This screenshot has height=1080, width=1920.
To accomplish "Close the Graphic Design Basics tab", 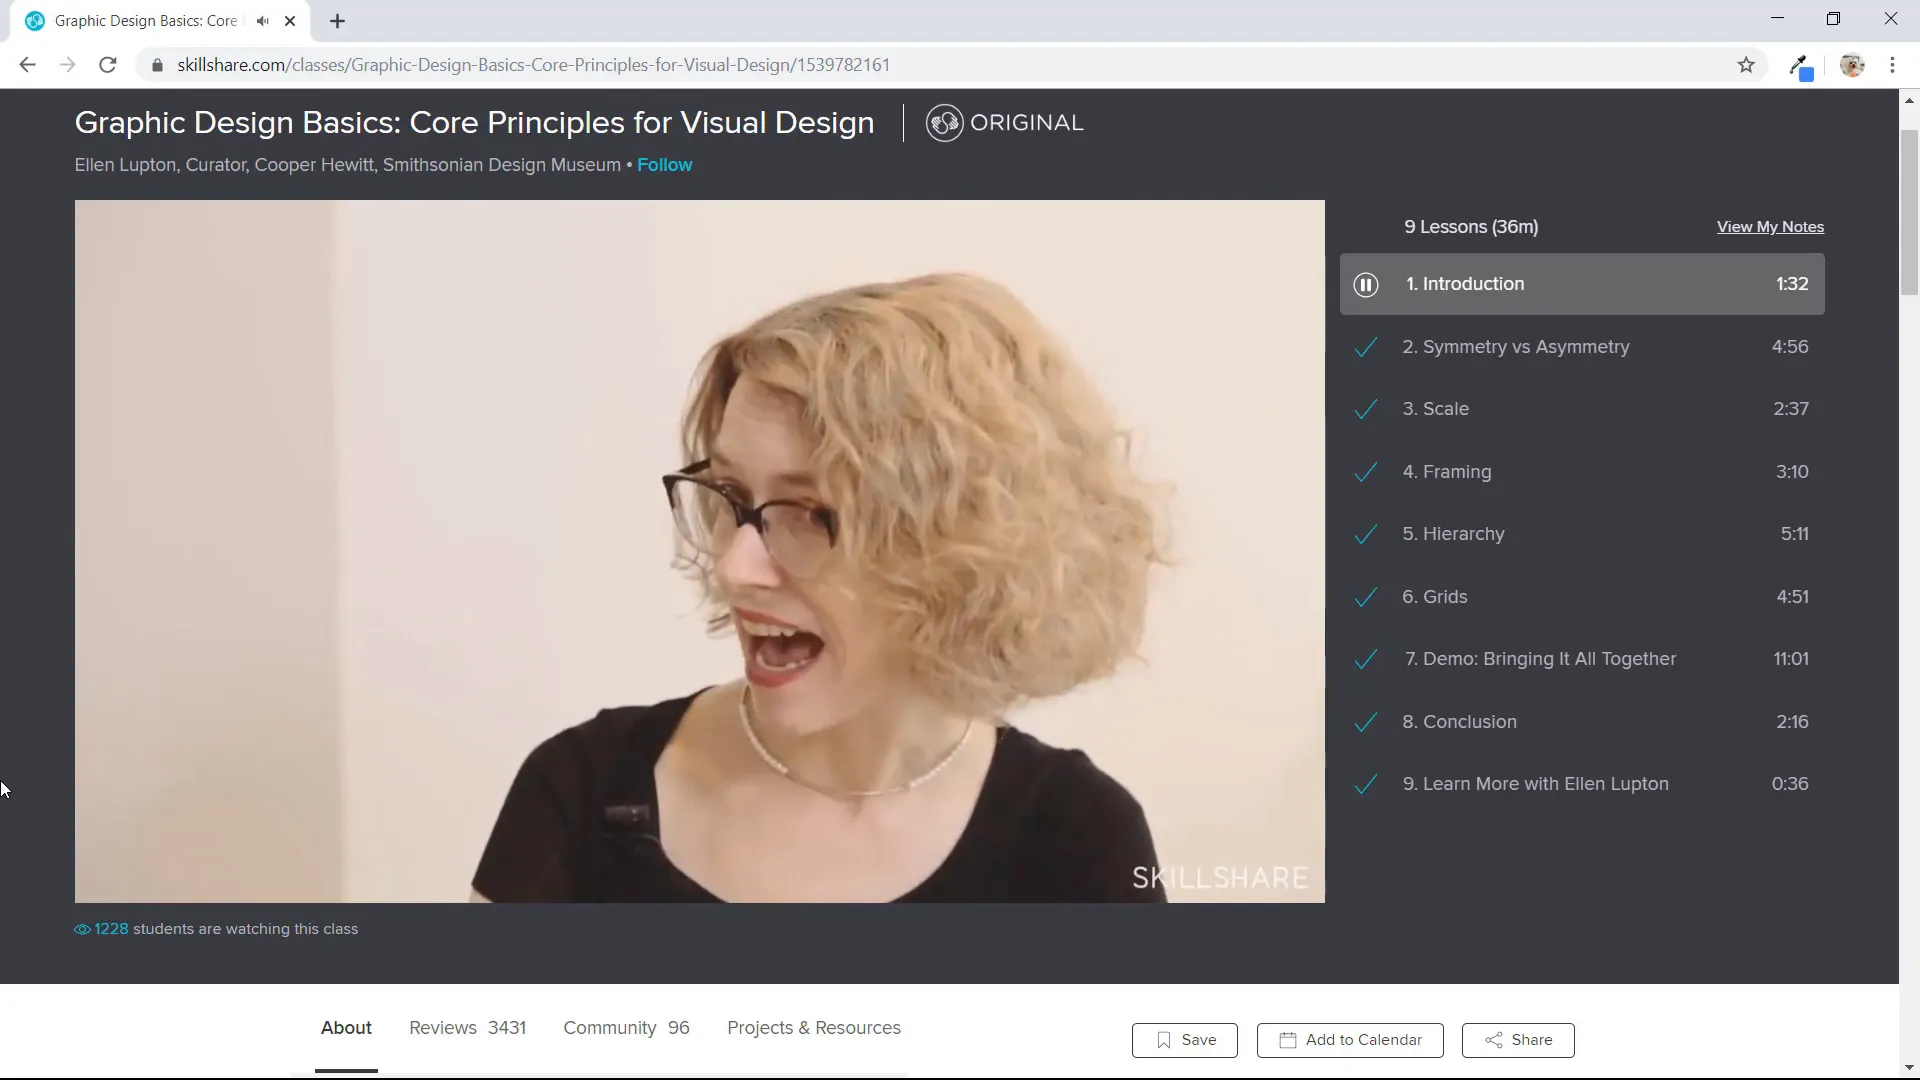I will click(290, 21).
